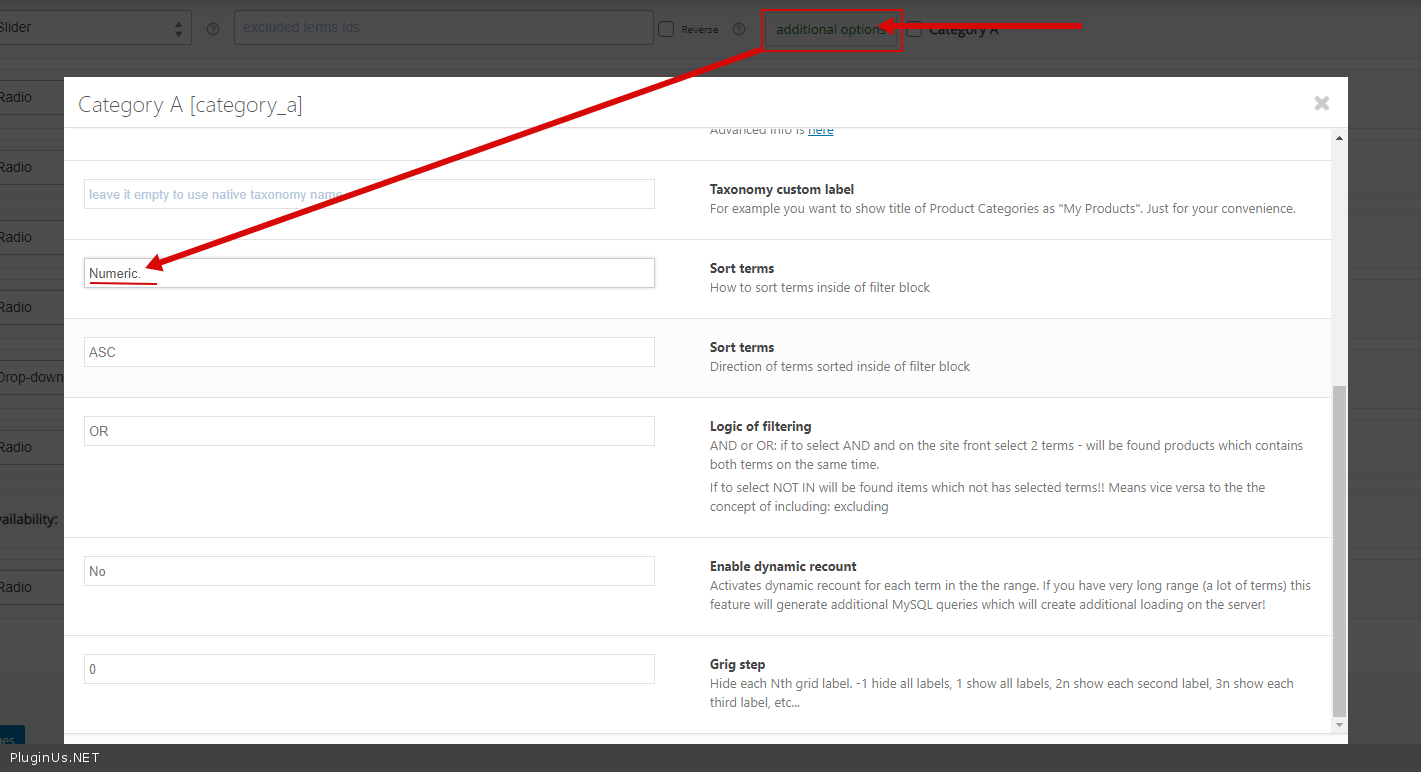Open sort direction dropdown showing ASC
Image resolution: width=1421 pixels, height=772 pixels.
[x=369, y=352]
